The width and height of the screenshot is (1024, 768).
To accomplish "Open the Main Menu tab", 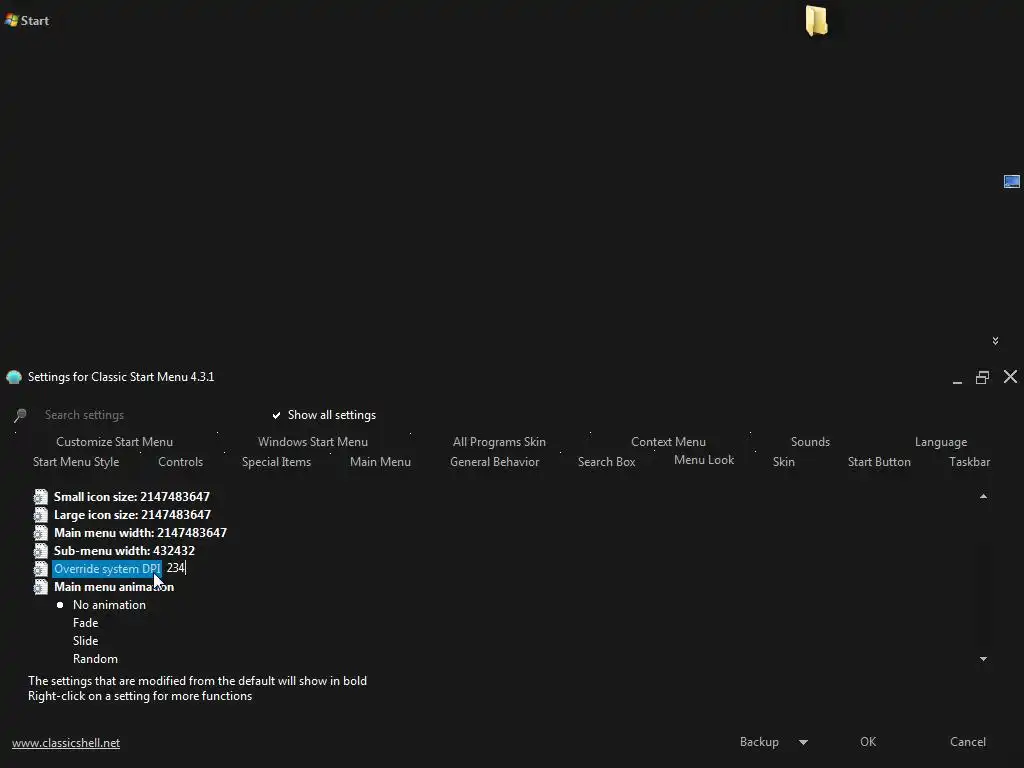I will coord(380,462).
